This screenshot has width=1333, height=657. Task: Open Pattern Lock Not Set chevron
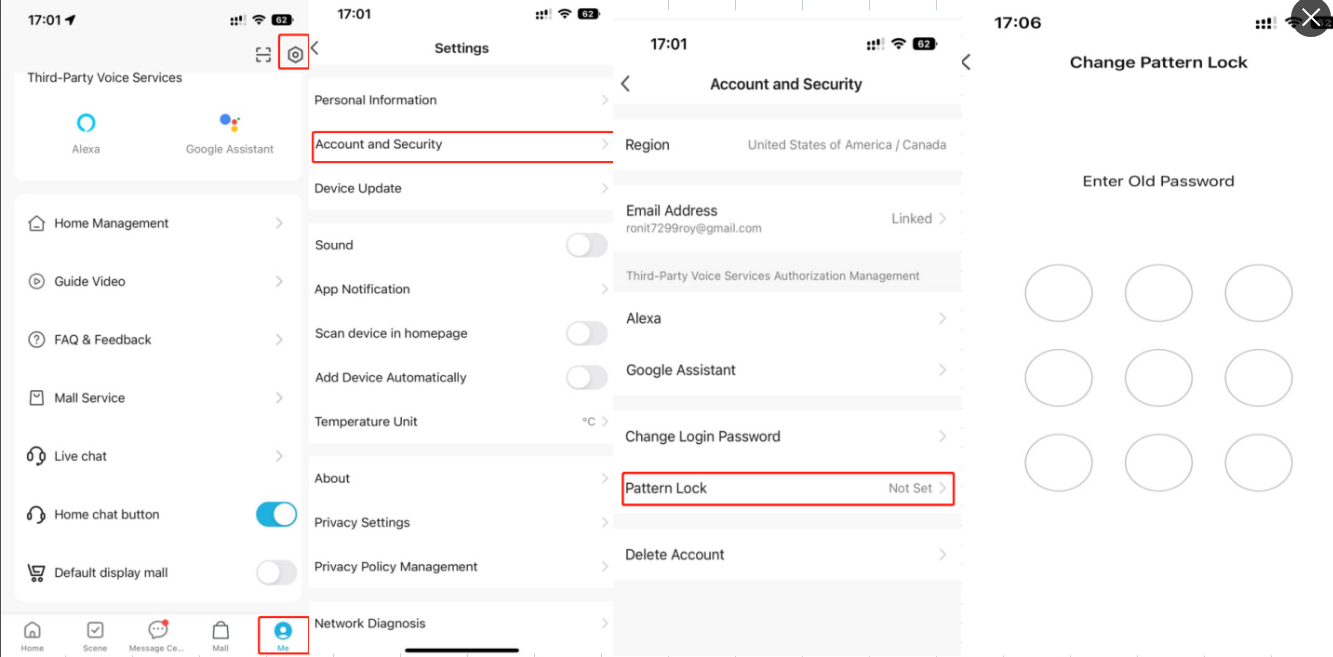click(942, 488)
